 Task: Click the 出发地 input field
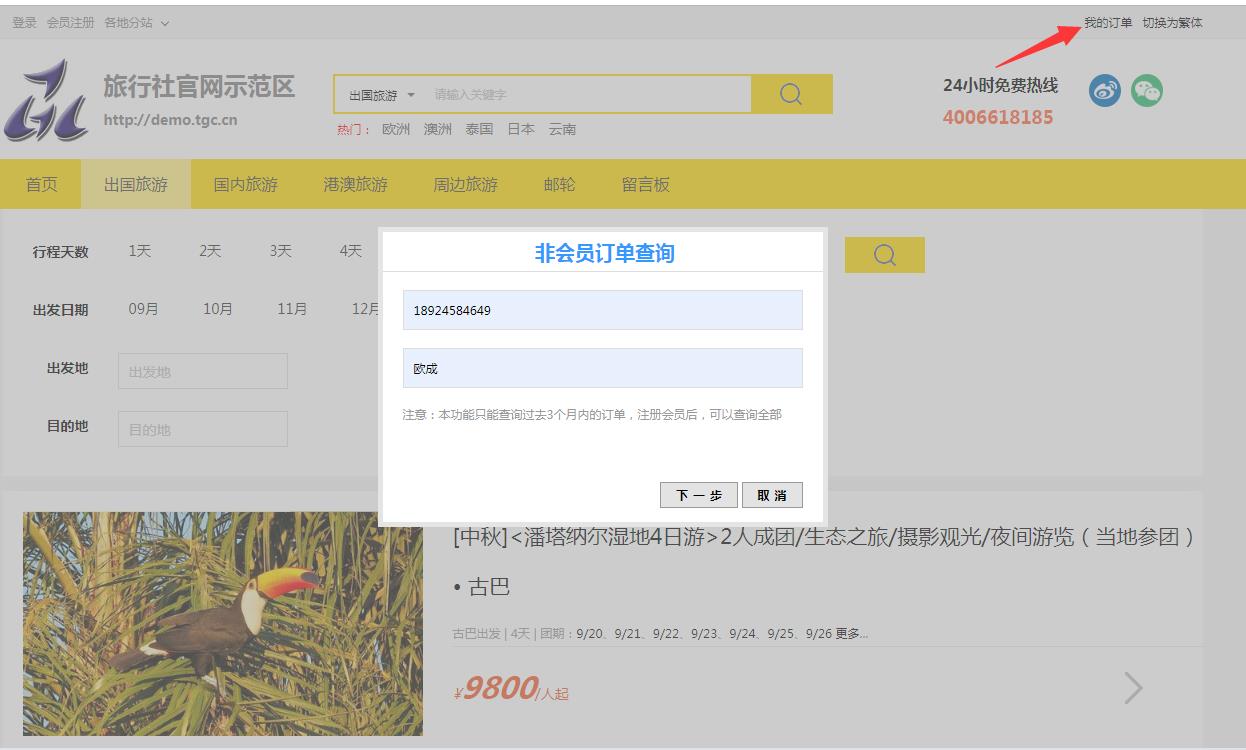pyautogui.click(x=203, y=371)
